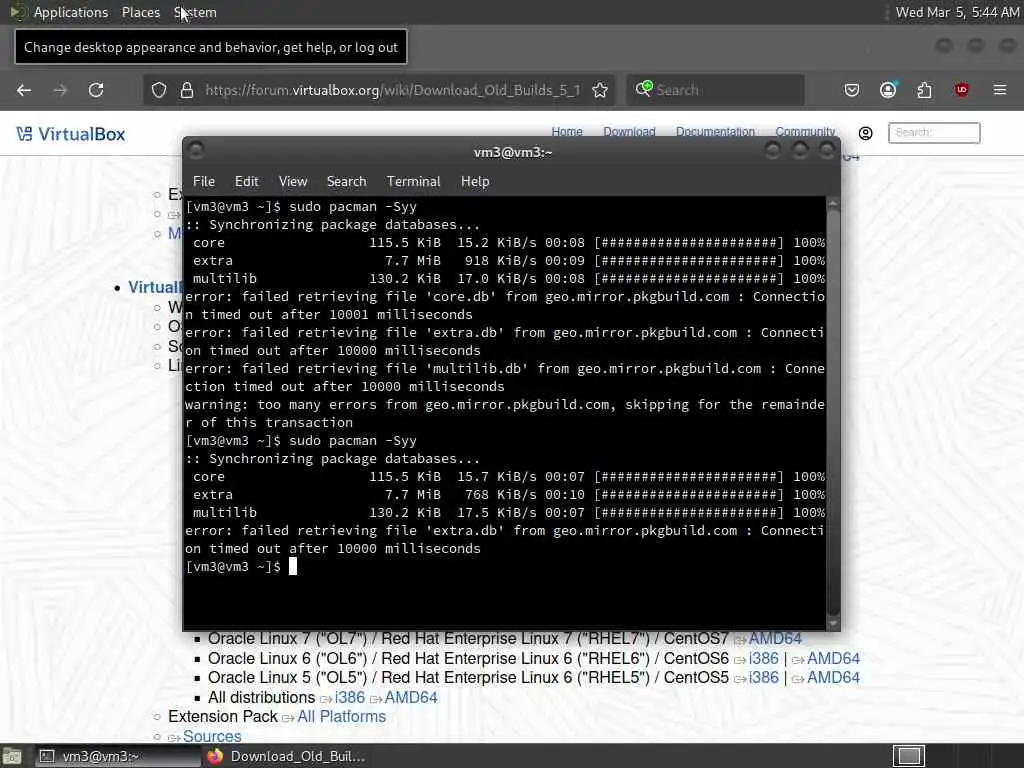Click i386 link for Oracle Linux 6
Image resolution: width=1024 pixels, height=768 pixels.
click(x=763, y=658)
